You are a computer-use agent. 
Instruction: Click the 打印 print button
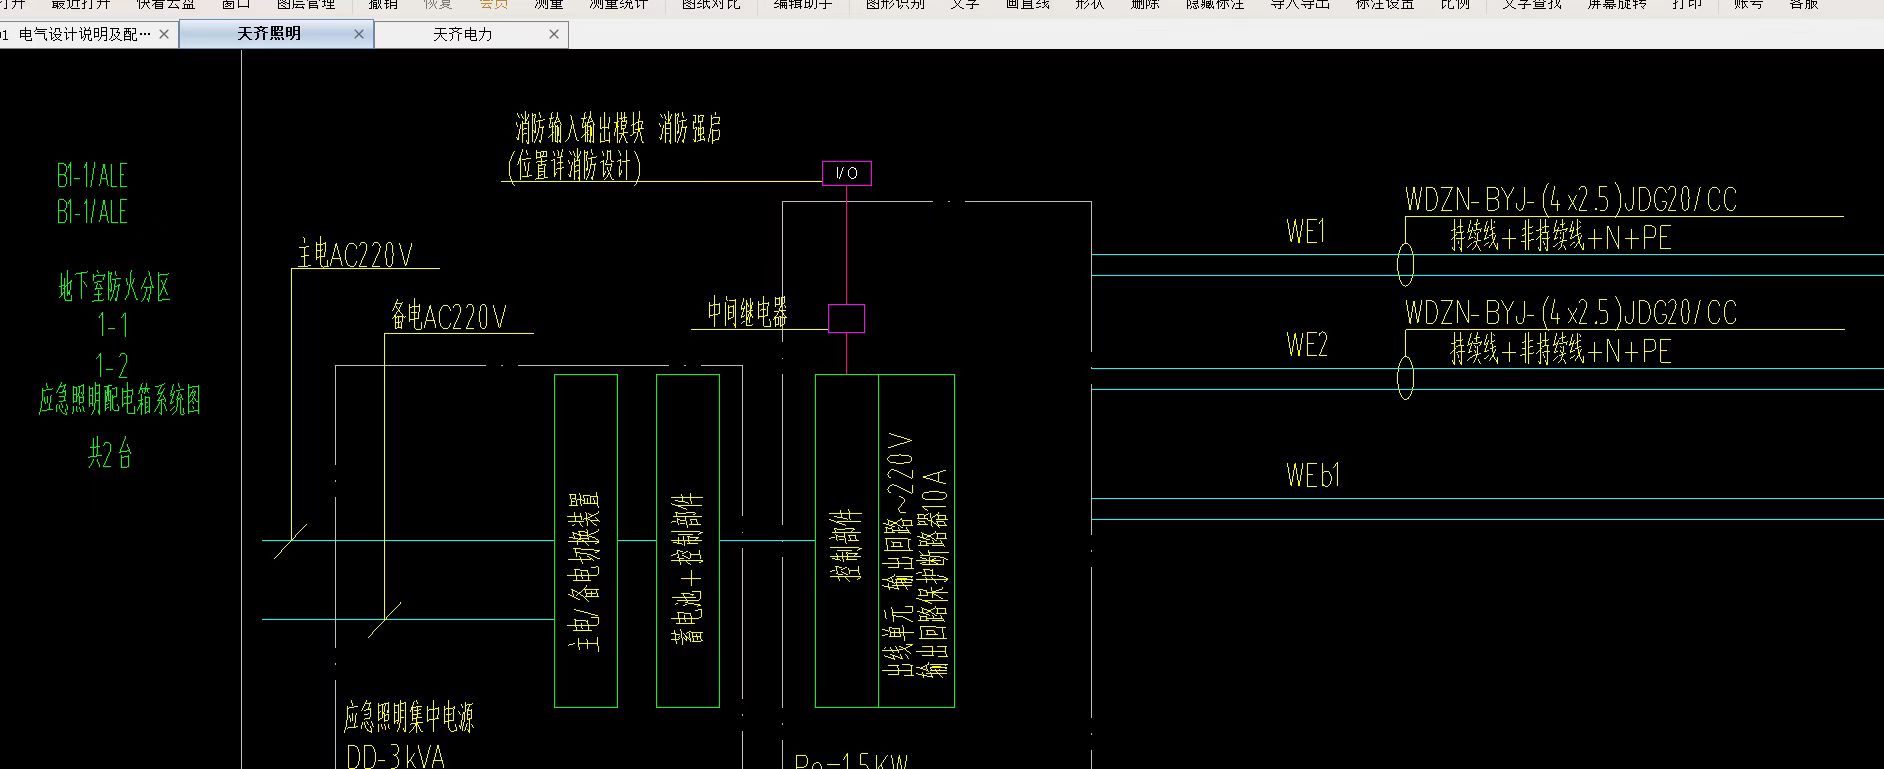click(1687, 5)
